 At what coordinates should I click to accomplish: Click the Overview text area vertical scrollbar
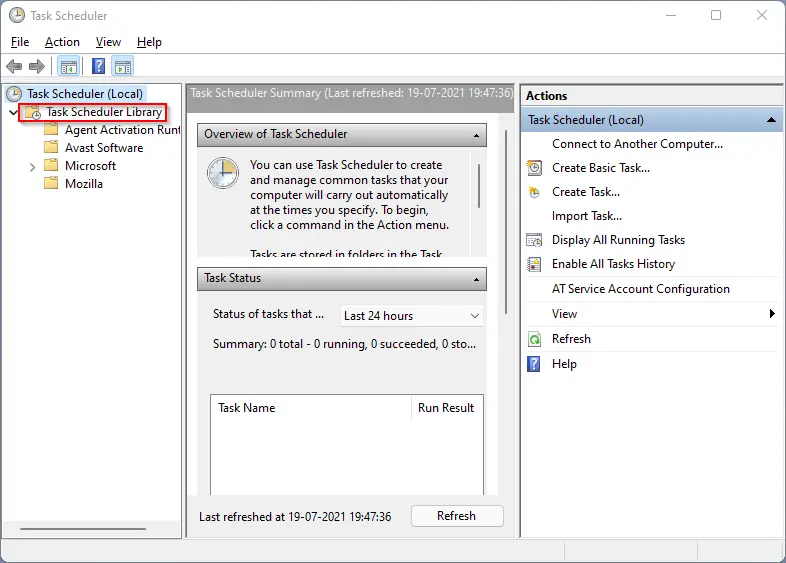pos(479,185)
